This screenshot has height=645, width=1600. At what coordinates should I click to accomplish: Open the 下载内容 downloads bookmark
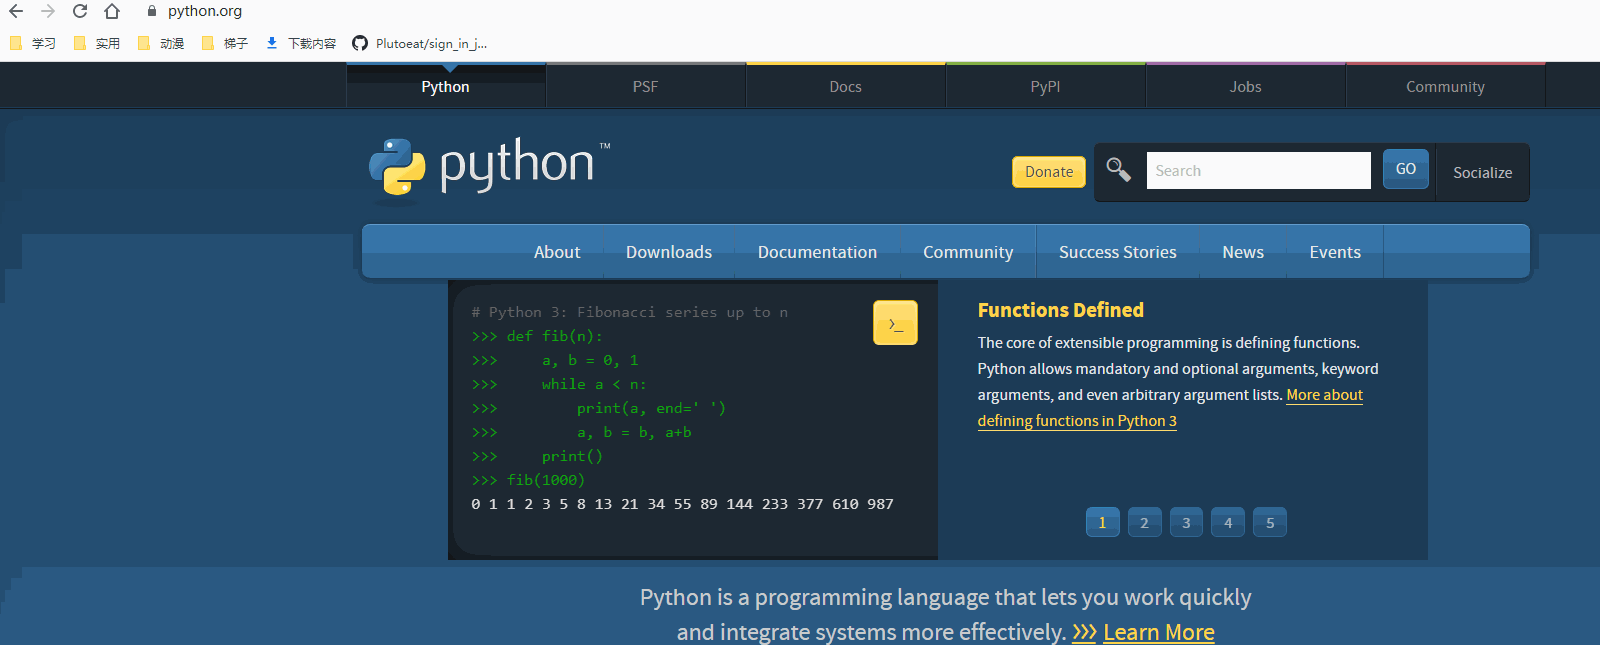tap(301, 43)
